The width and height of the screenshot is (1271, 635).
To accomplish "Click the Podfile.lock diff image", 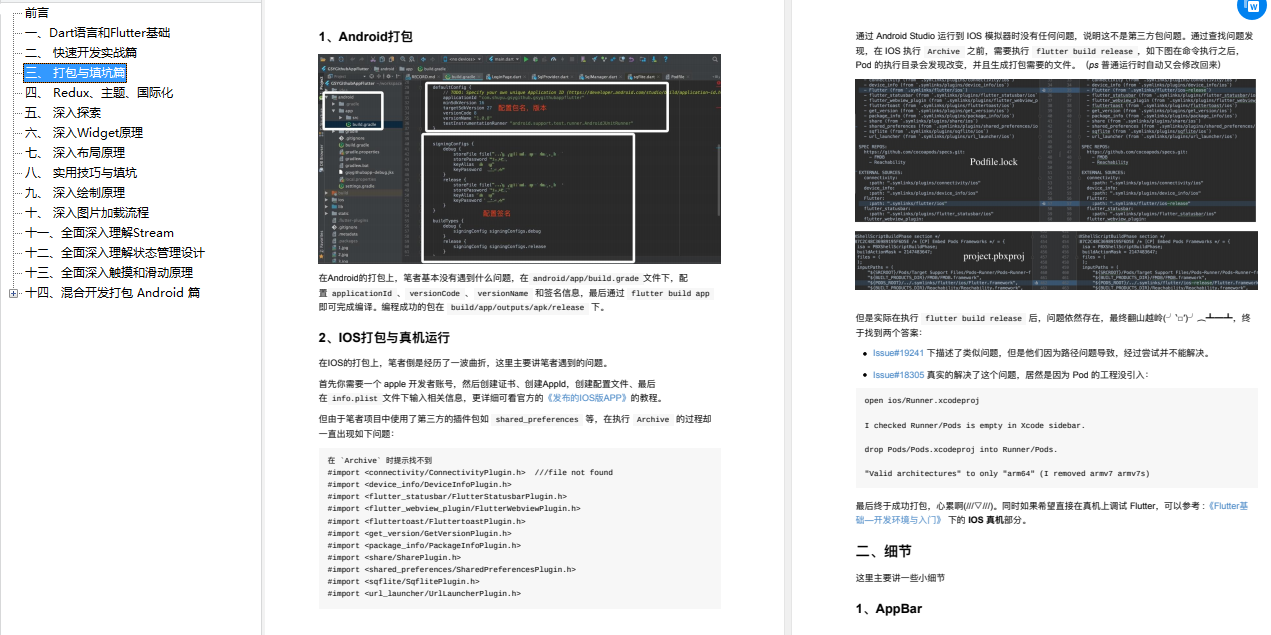I will click(1055, 150).
